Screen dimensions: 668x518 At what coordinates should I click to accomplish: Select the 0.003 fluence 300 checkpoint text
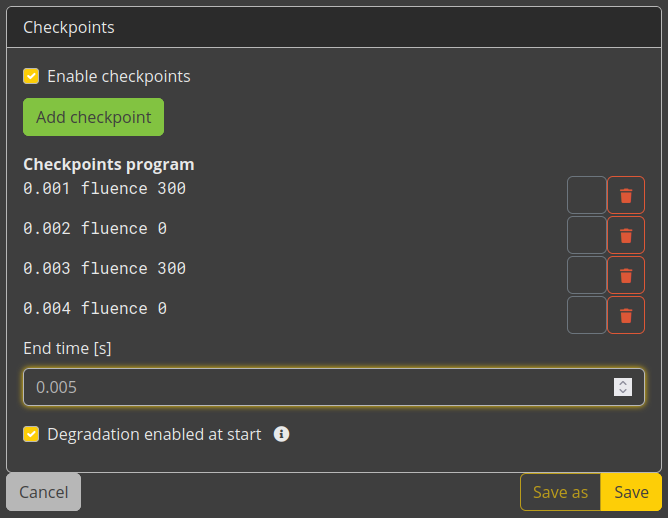click(x=104, y=268)
